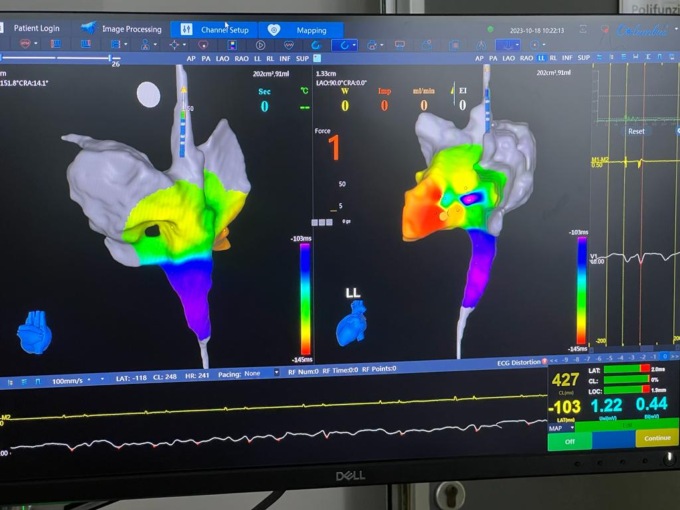
Task: Click the right map LAT color scale bar
Action: [582, 291]
